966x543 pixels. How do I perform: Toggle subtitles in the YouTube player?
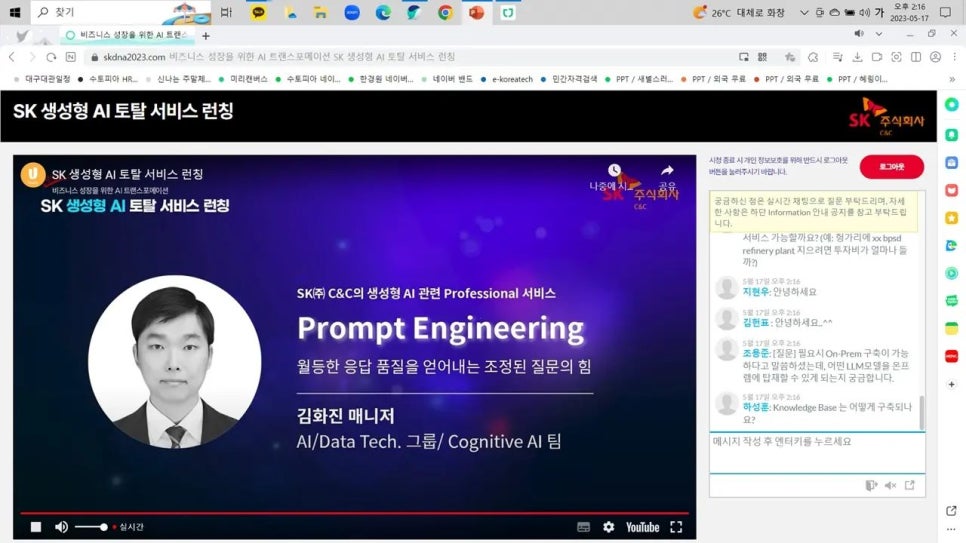pyautogui.click(x=583, y=527)
